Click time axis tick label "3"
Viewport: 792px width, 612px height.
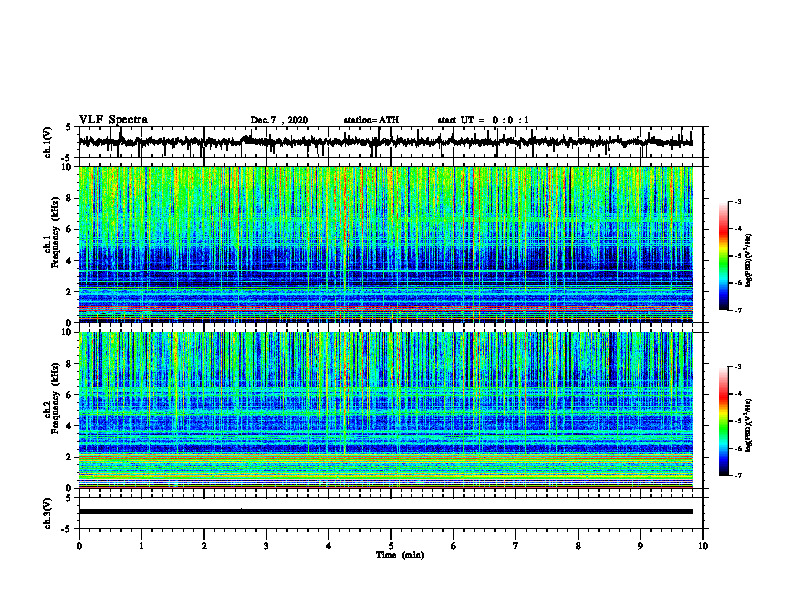click(266, 546)
